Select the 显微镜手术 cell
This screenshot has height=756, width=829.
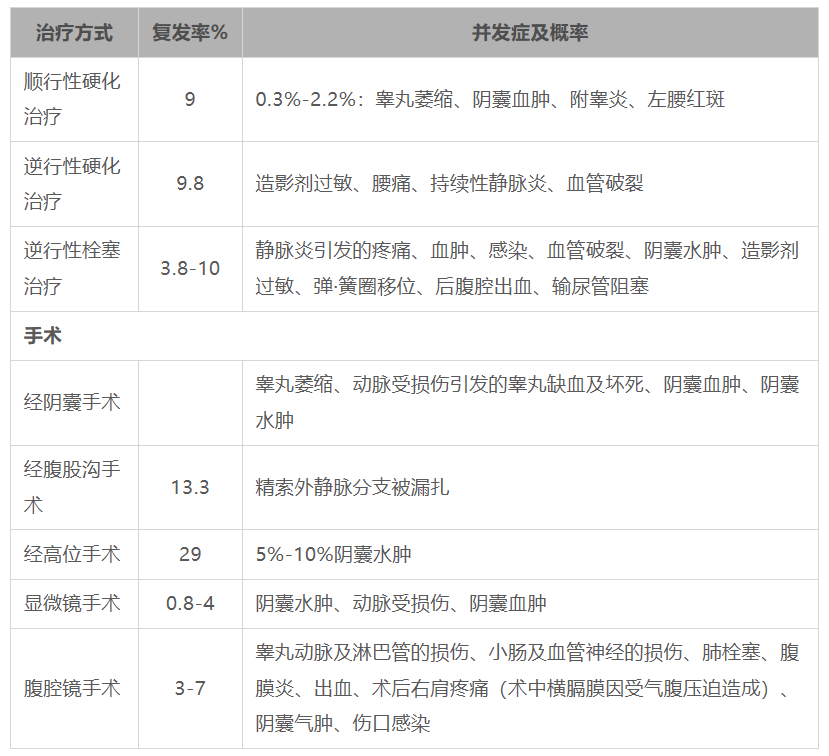click(75, 603)
